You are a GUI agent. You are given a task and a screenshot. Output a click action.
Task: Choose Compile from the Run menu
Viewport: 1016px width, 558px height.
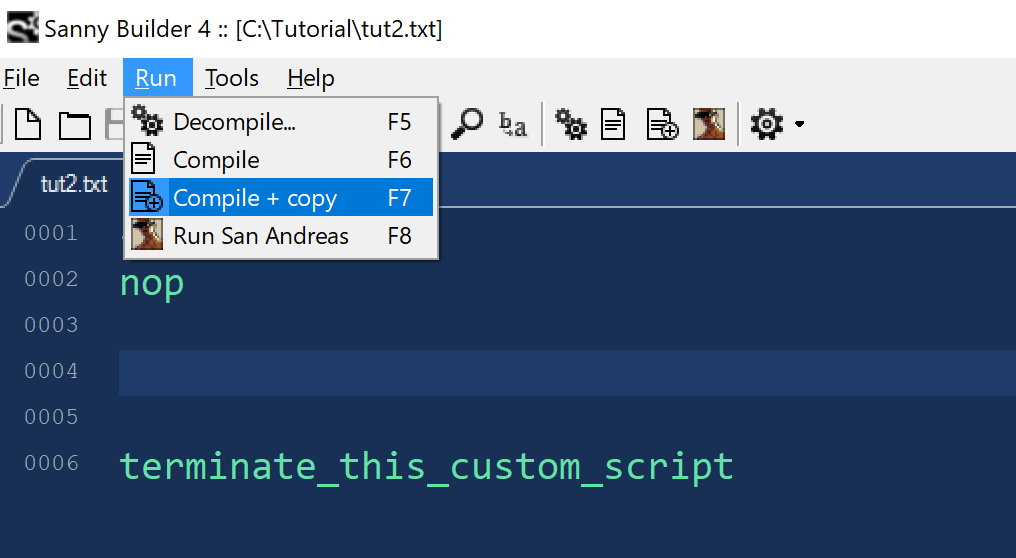pyautogui.click(x=281, y=160)
